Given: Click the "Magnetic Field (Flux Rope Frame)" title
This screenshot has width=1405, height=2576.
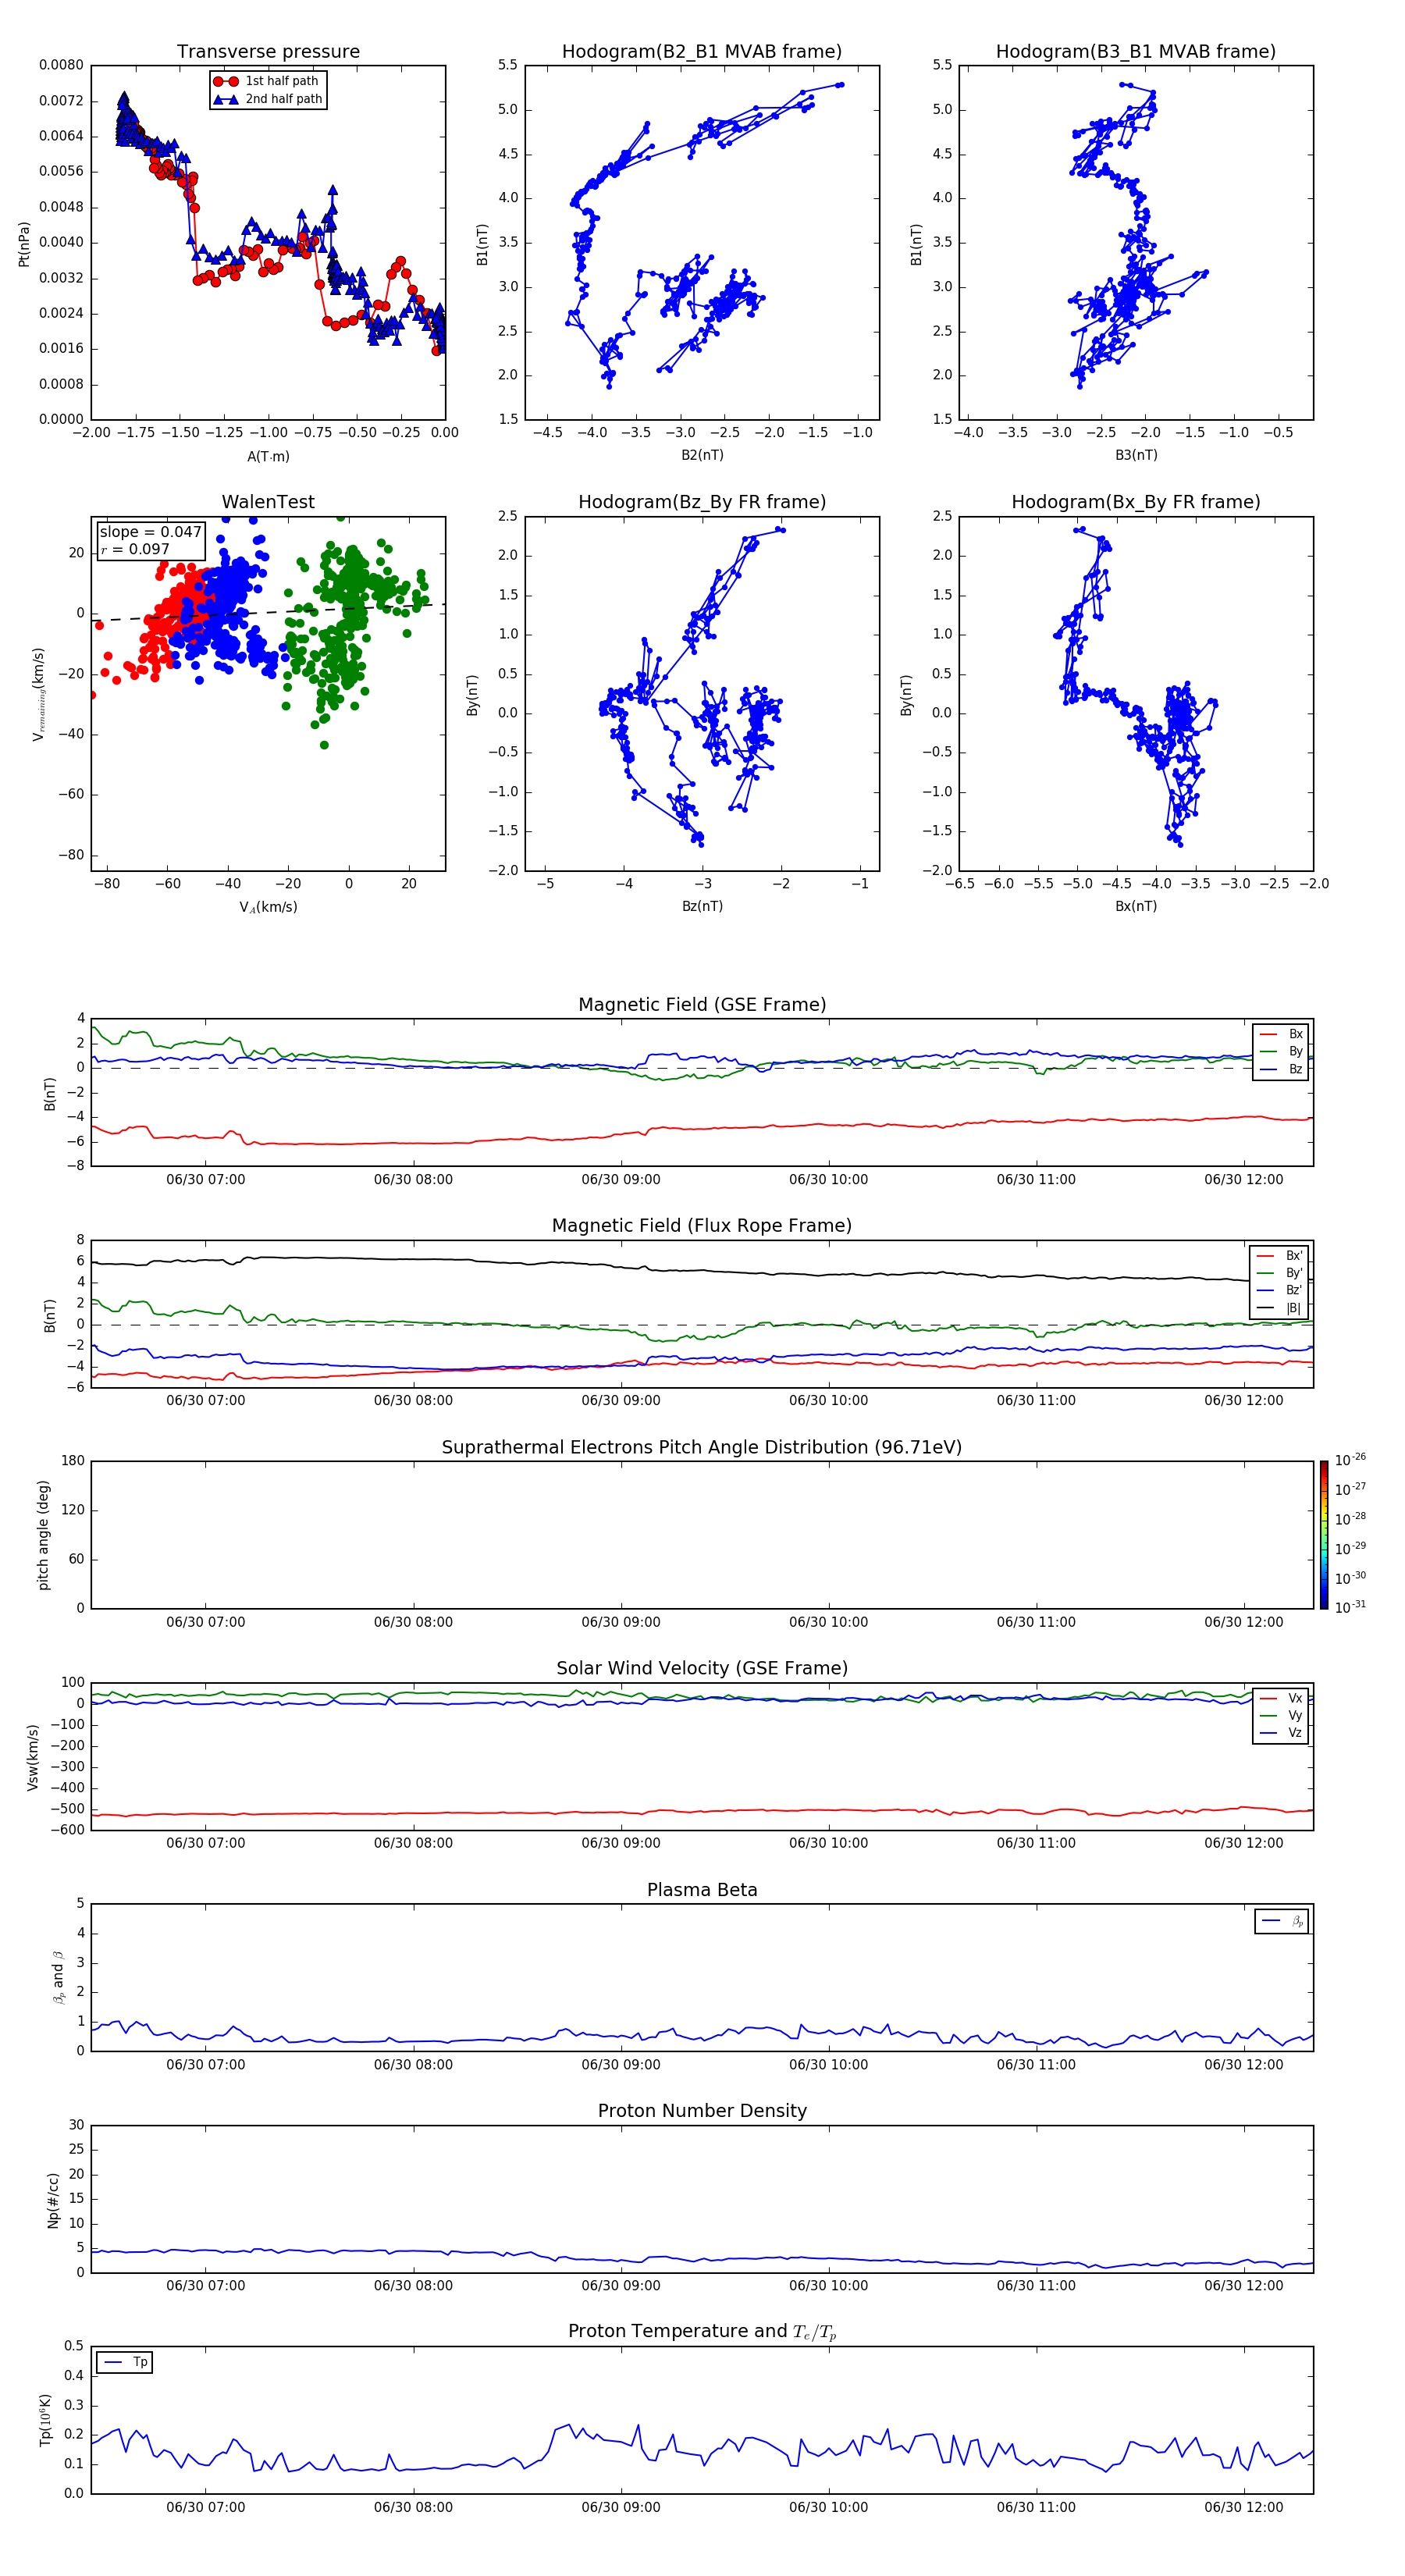Looking at the screenshot, I should 702,1226.
